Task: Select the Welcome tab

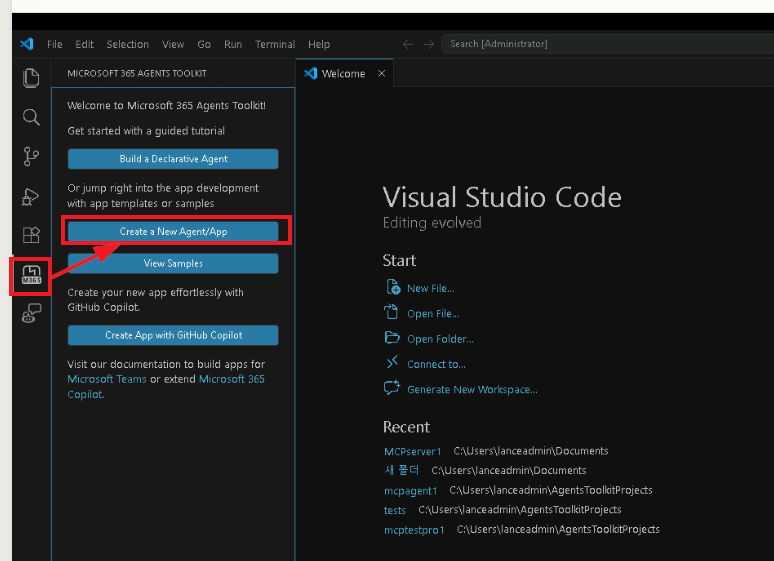Action: pyautogui.click(x=343, y=74)
